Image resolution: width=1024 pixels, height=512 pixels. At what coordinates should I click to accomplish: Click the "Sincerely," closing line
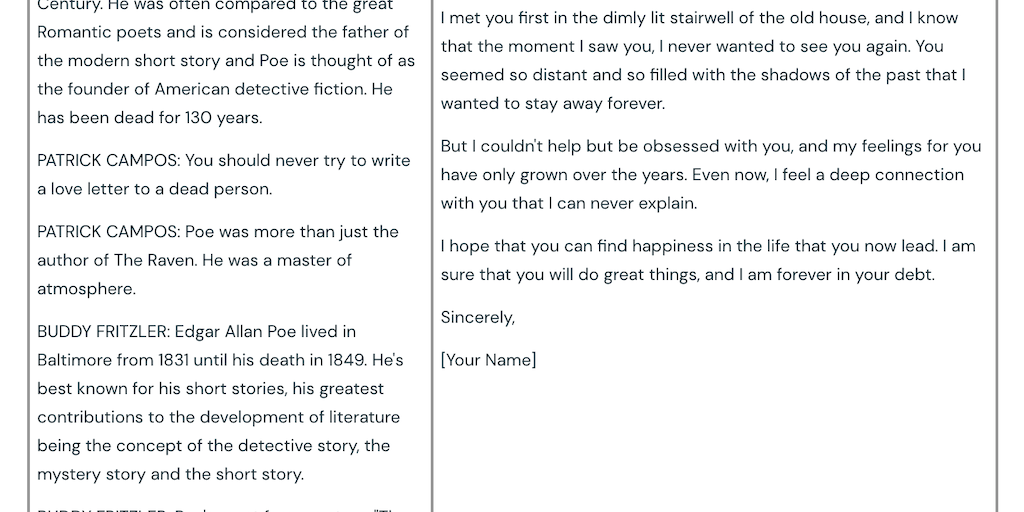tap(478, 317)
